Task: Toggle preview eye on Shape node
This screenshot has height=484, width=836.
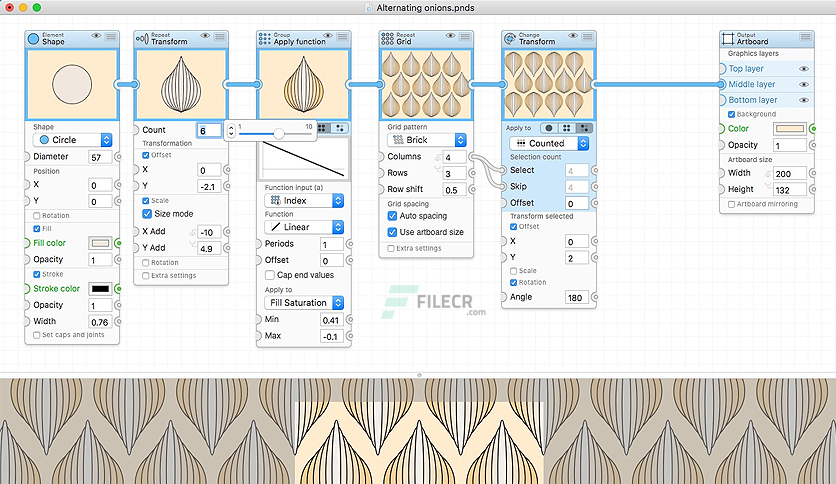Action: tap(96, 36)
